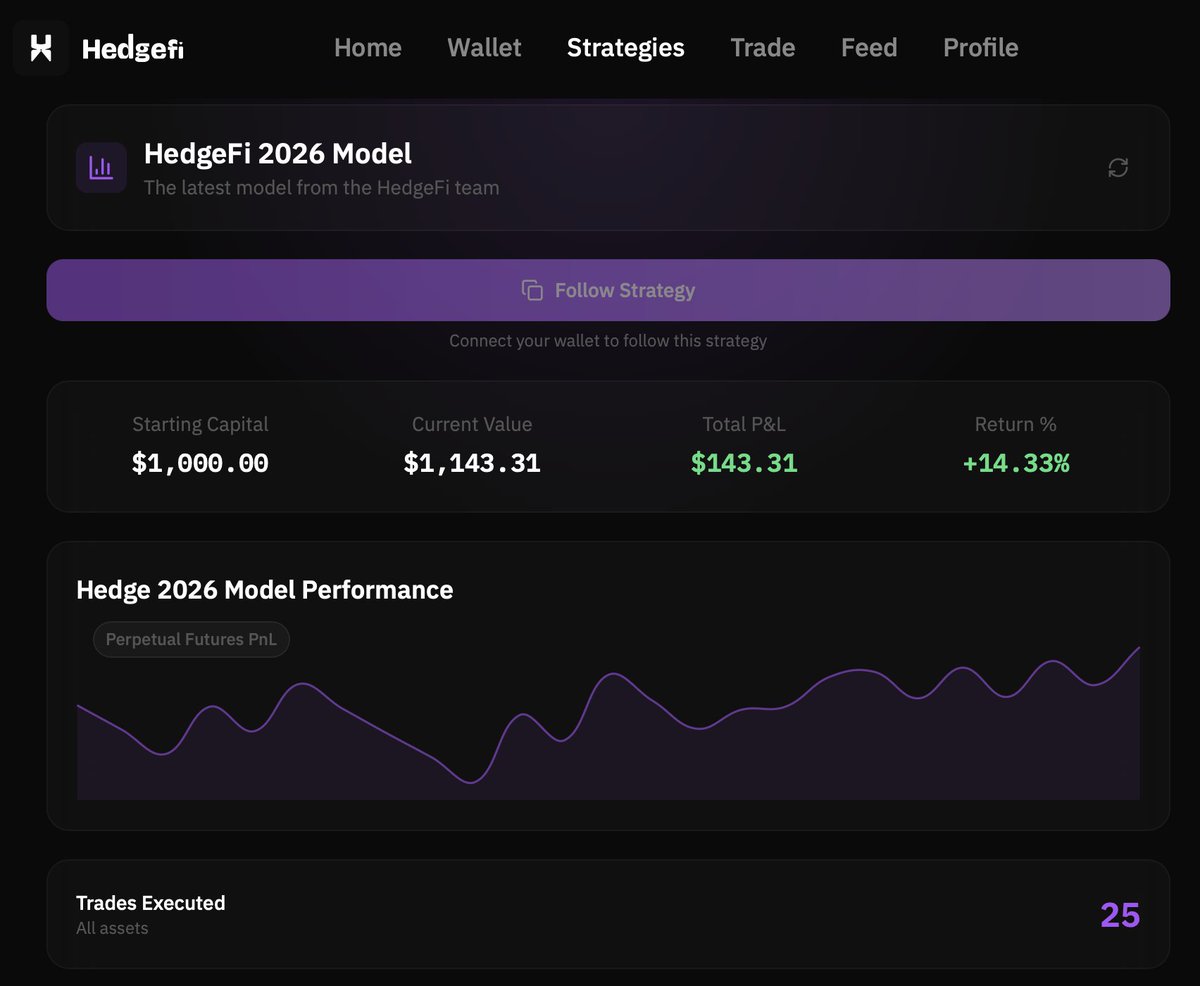Screen dimensions: 1200x986
Task: Go to the Home tab
Action: click(368, 48)
